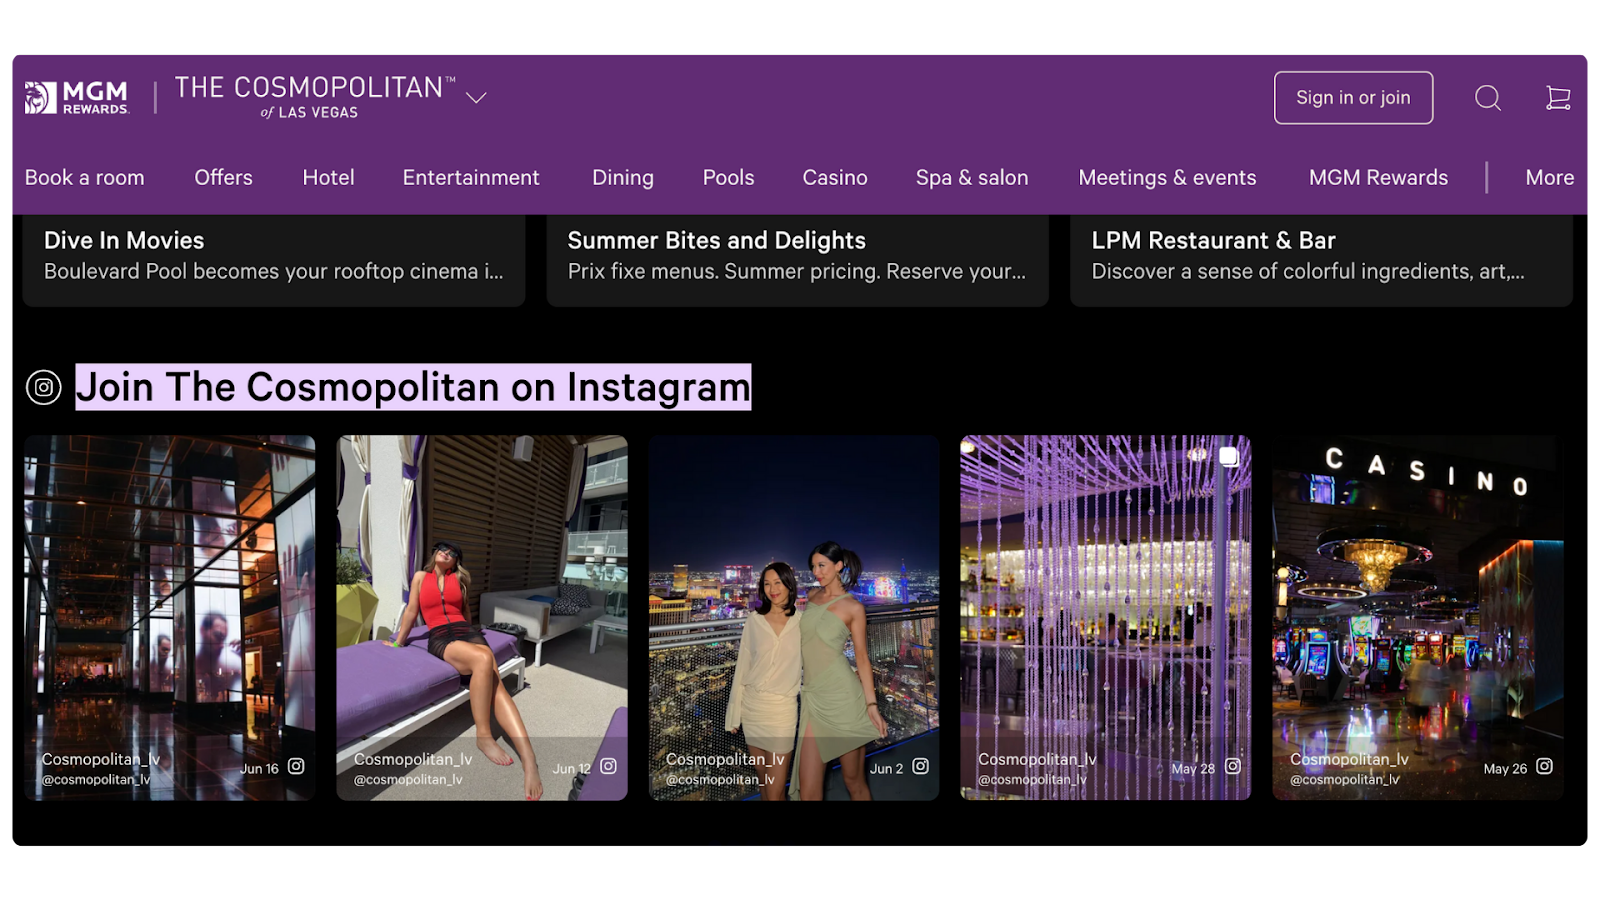Select MGM Rewards in the navigation
This screenshot has width=1600, height=900.
1378,177
